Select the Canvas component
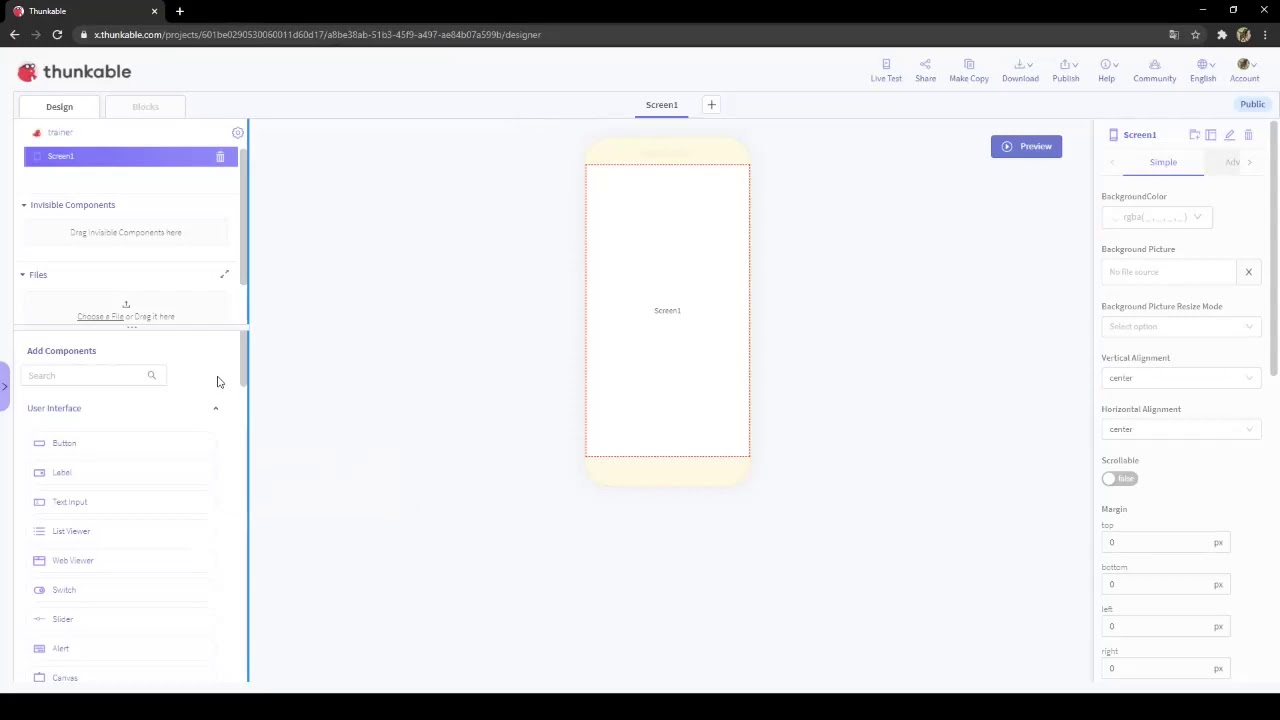This screenshot has height=720, width=1280. (123, 678)
